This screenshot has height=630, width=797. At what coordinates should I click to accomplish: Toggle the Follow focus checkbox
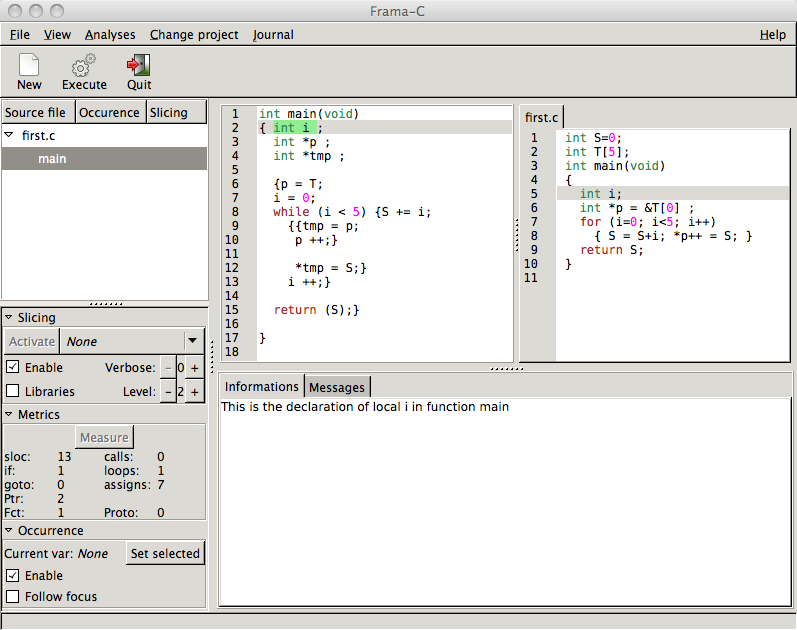(x=13, y=596)
